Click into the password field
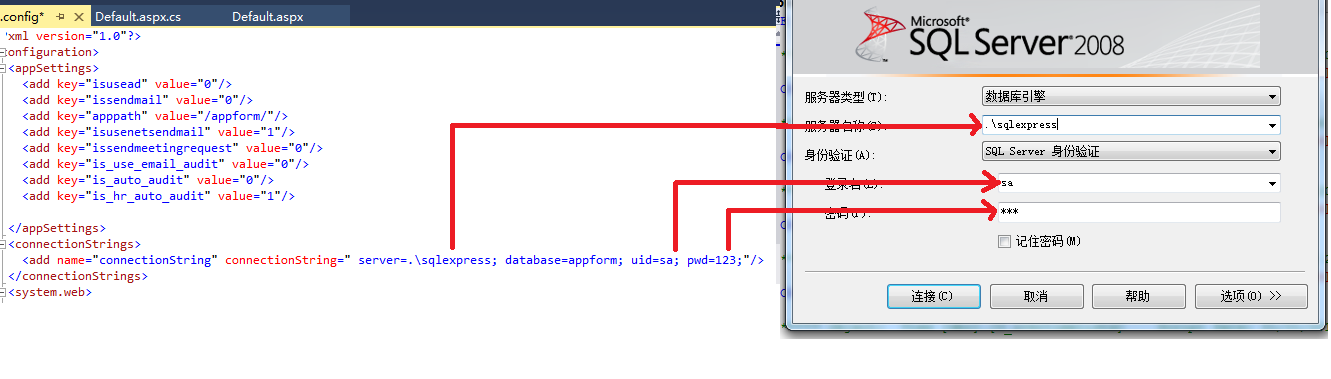 1139,212
